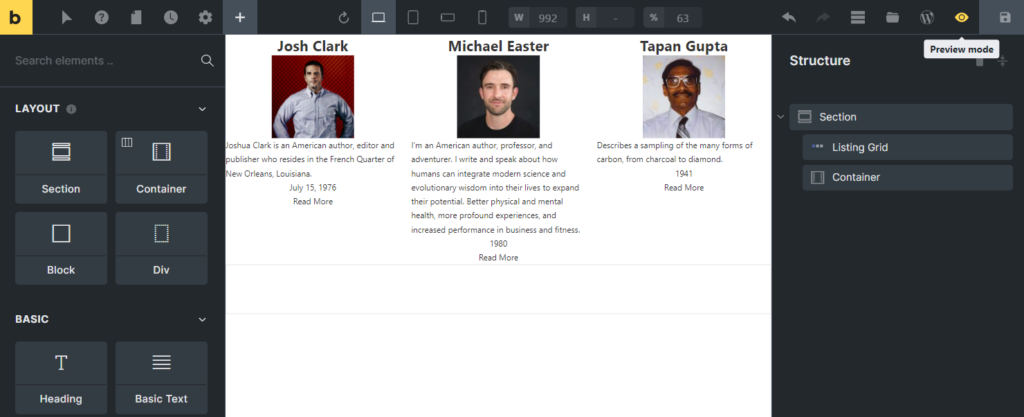
Task: Click the Josh Clark heading
Action: coord(312,46)
